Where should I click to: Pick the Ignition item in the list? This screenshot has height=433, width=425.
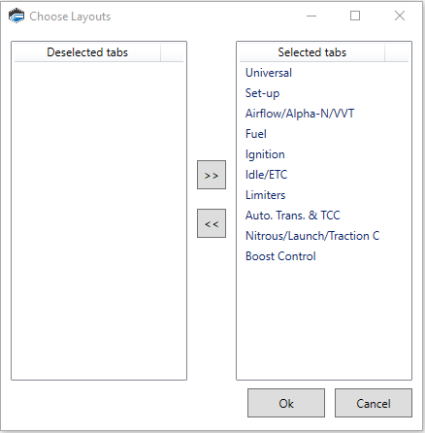point(265,154)
